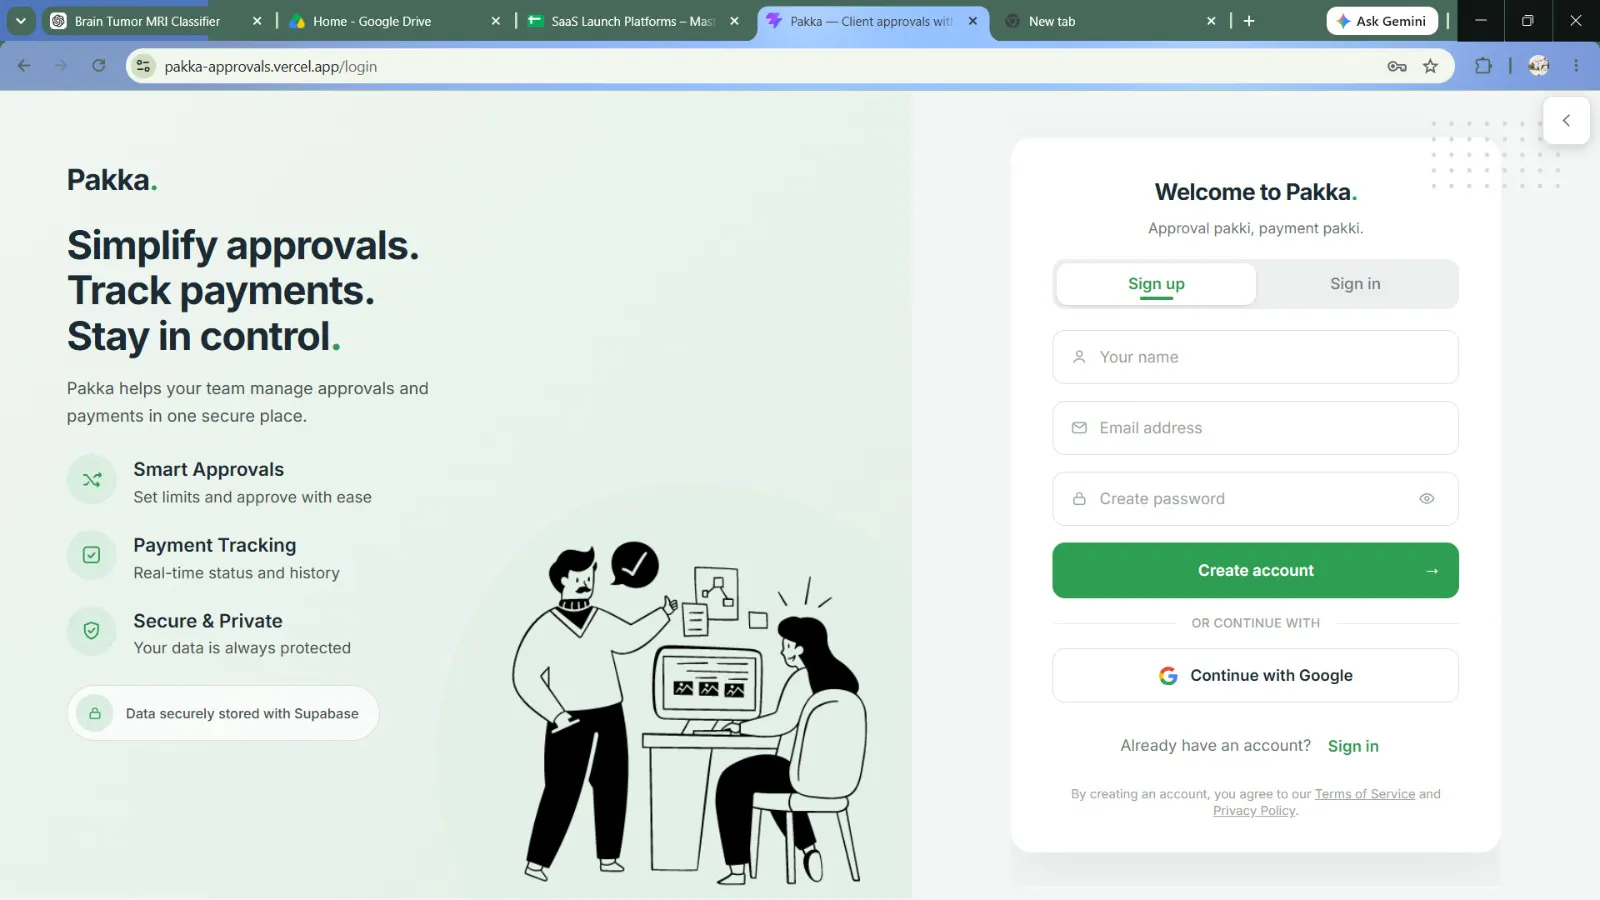Viewport: 1600px width, 900px height.
Task: Click the lock icon beside Supabase text
Action: [95, 713]
